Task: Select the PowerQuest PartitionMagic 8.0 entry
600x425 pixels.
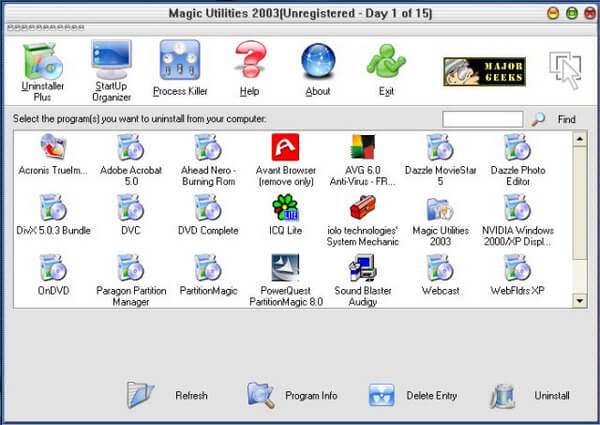Action: click(x=286, y=280)
